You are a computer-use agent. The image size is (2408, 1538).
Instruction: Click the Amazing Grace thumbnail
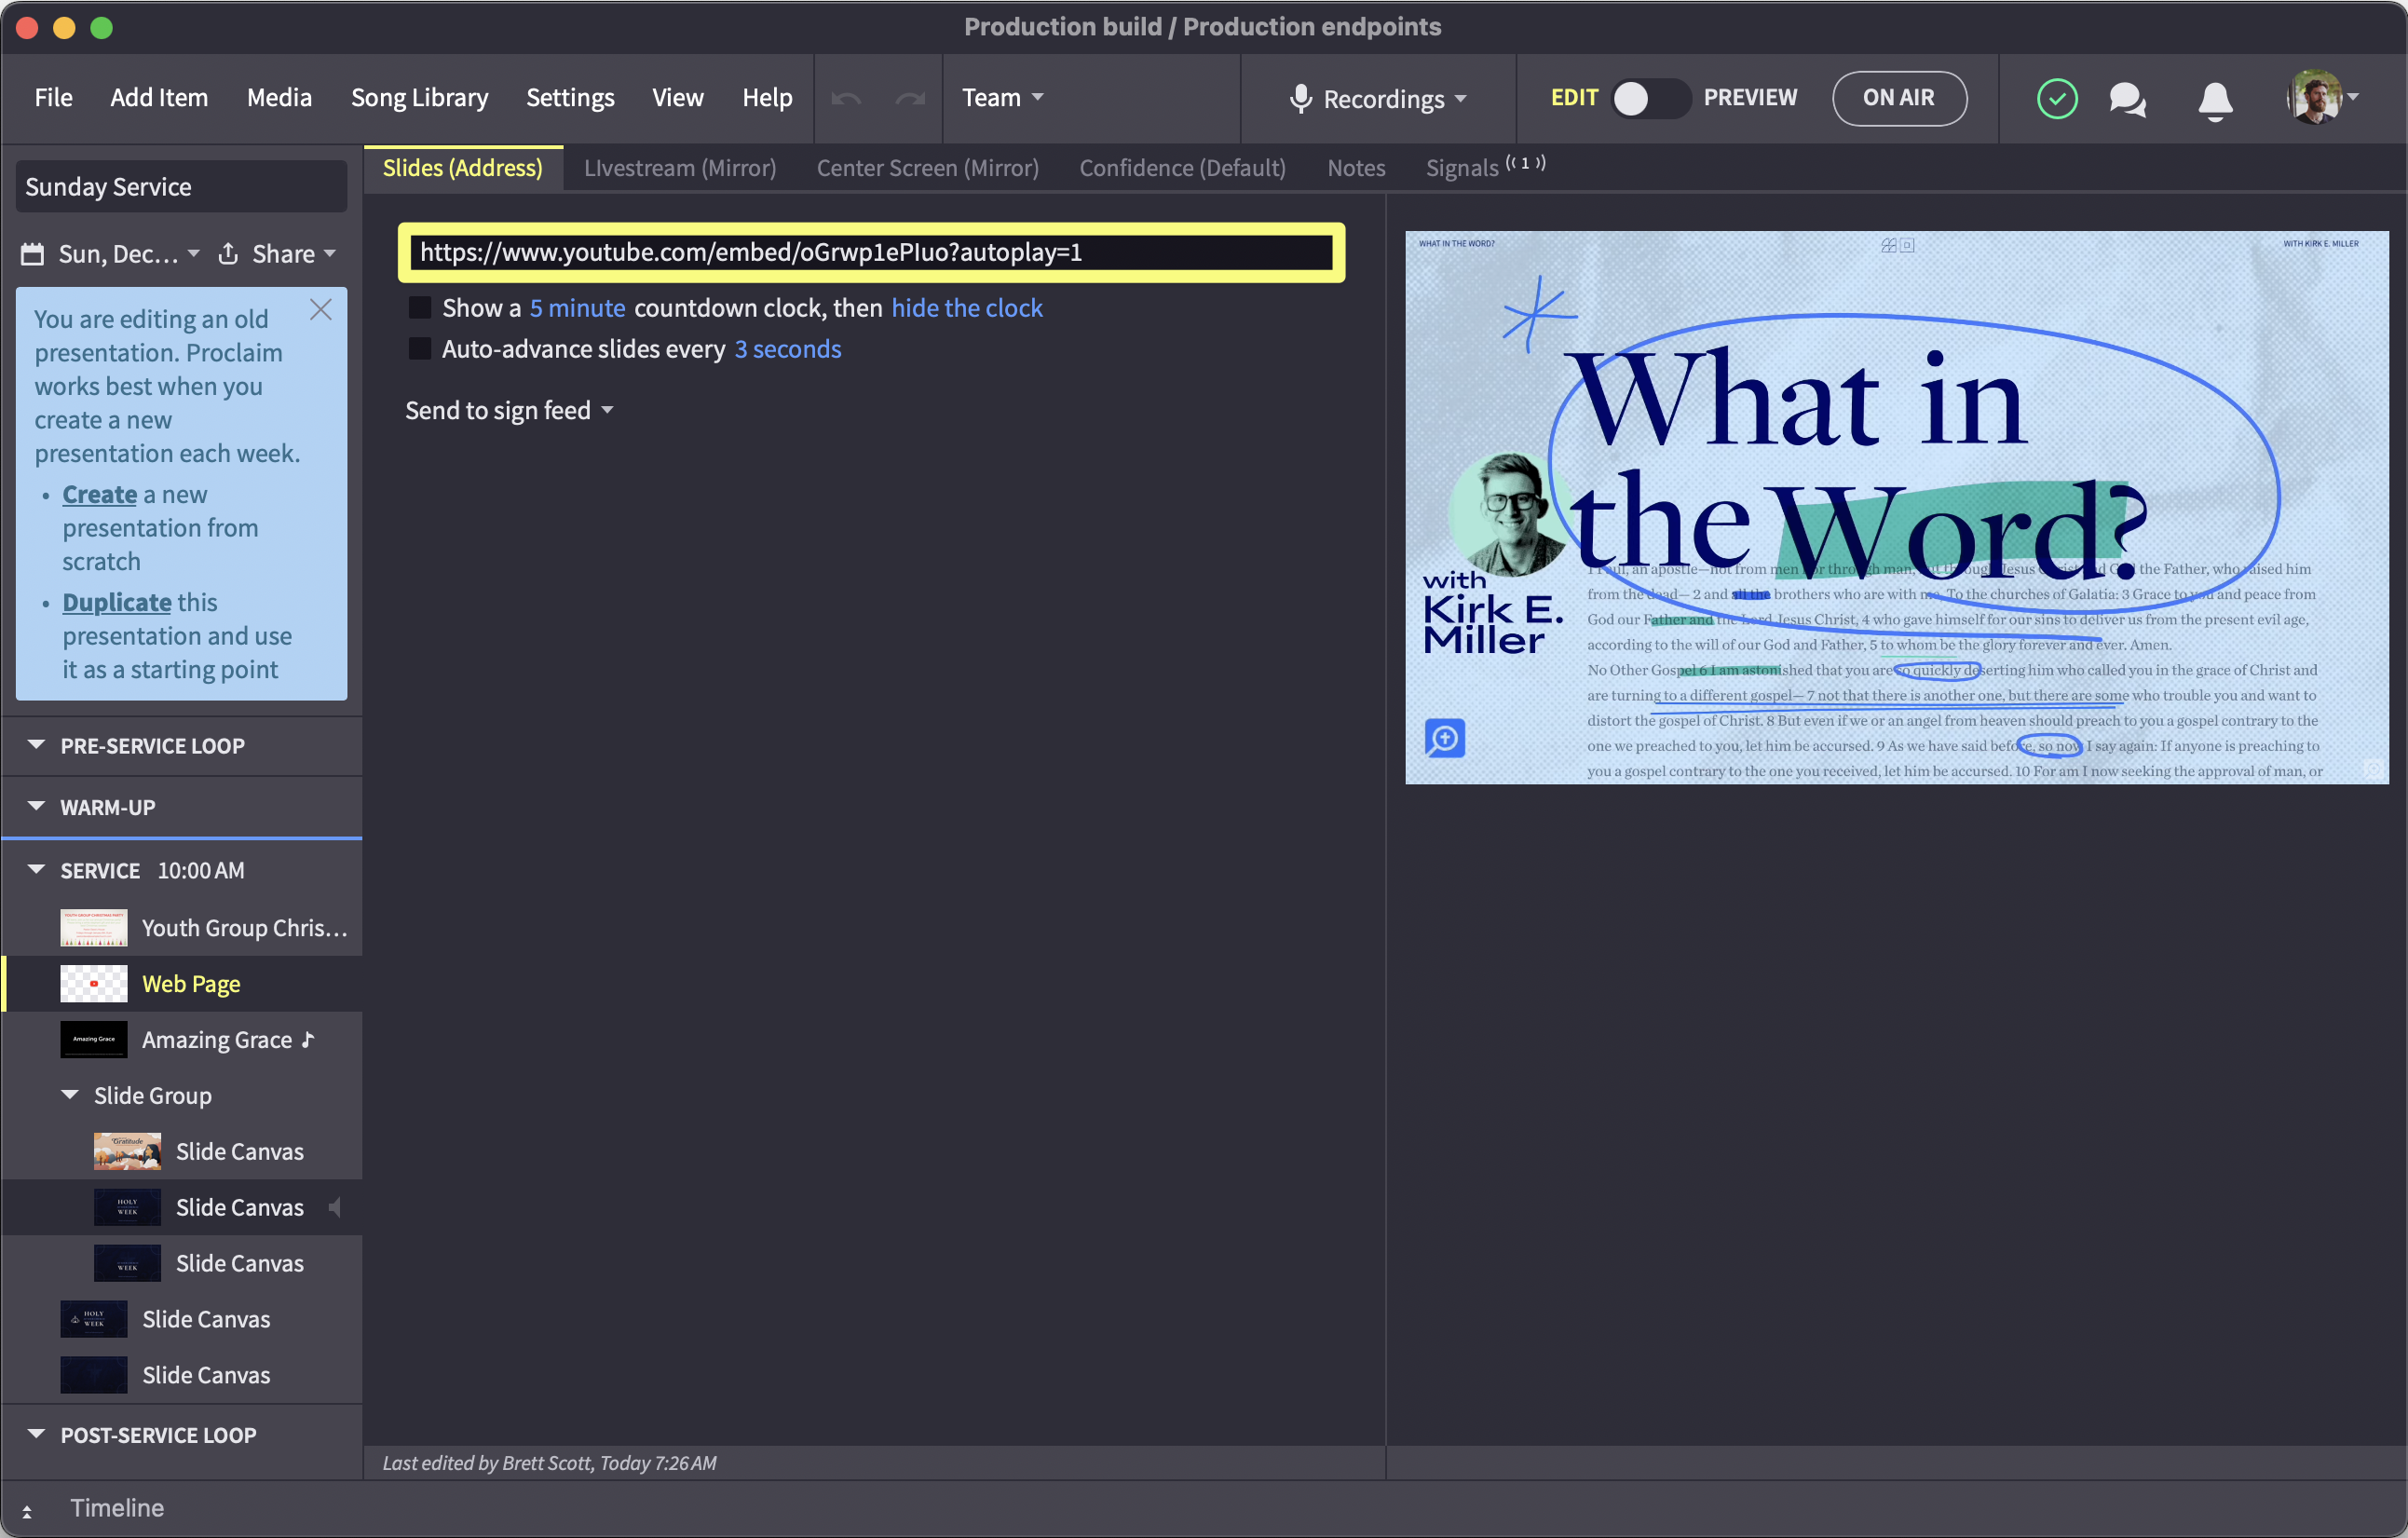93,1039
